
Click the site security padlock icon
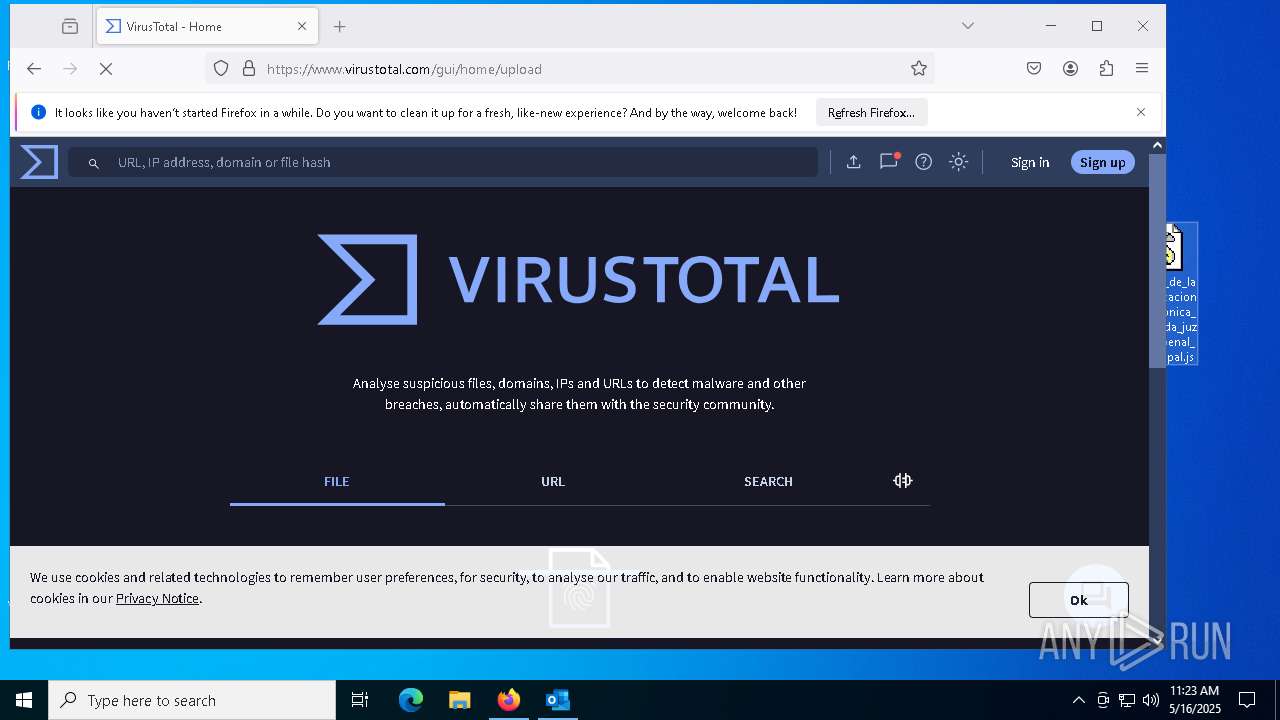(248, 68)
